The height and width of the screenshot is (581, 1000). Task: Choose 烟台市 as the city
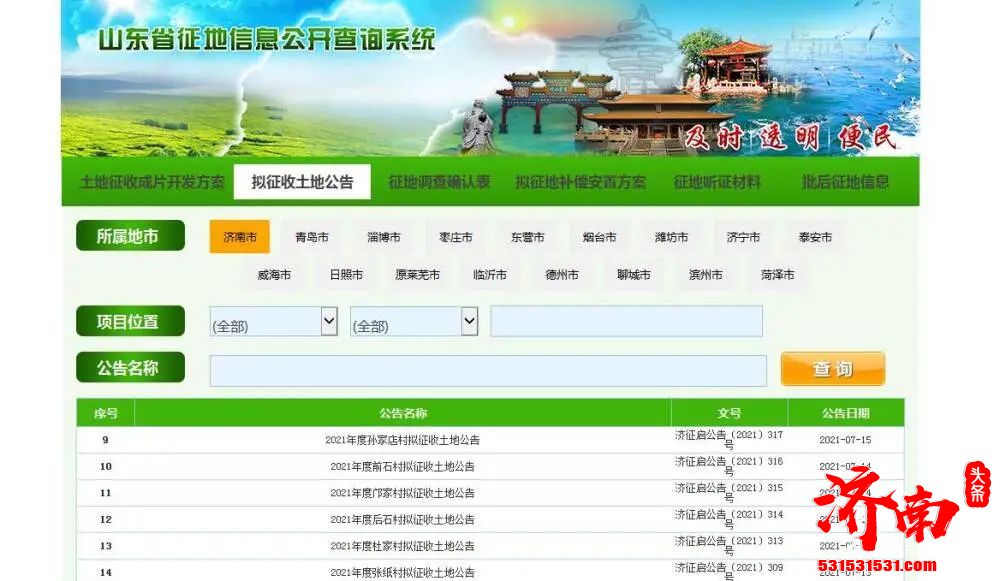click(x=599, y=237)
